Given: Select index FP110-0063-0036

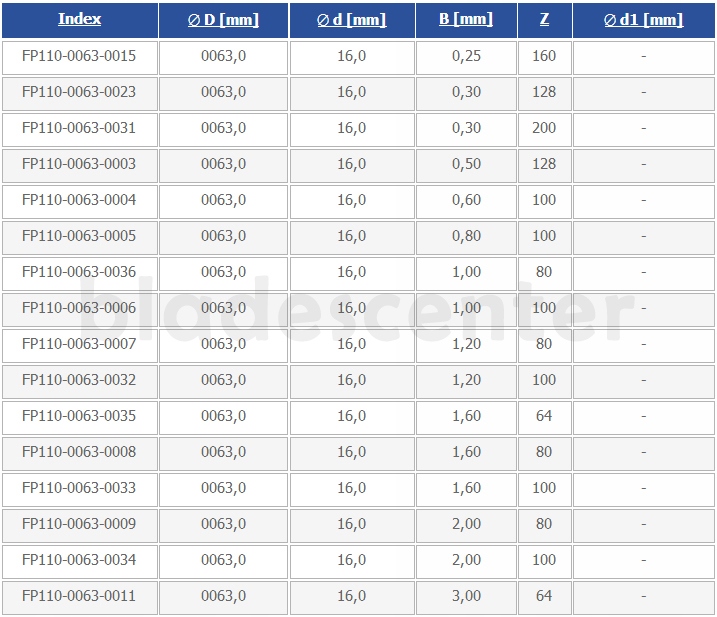Looking at the screenshot, I should click(79, 272).
